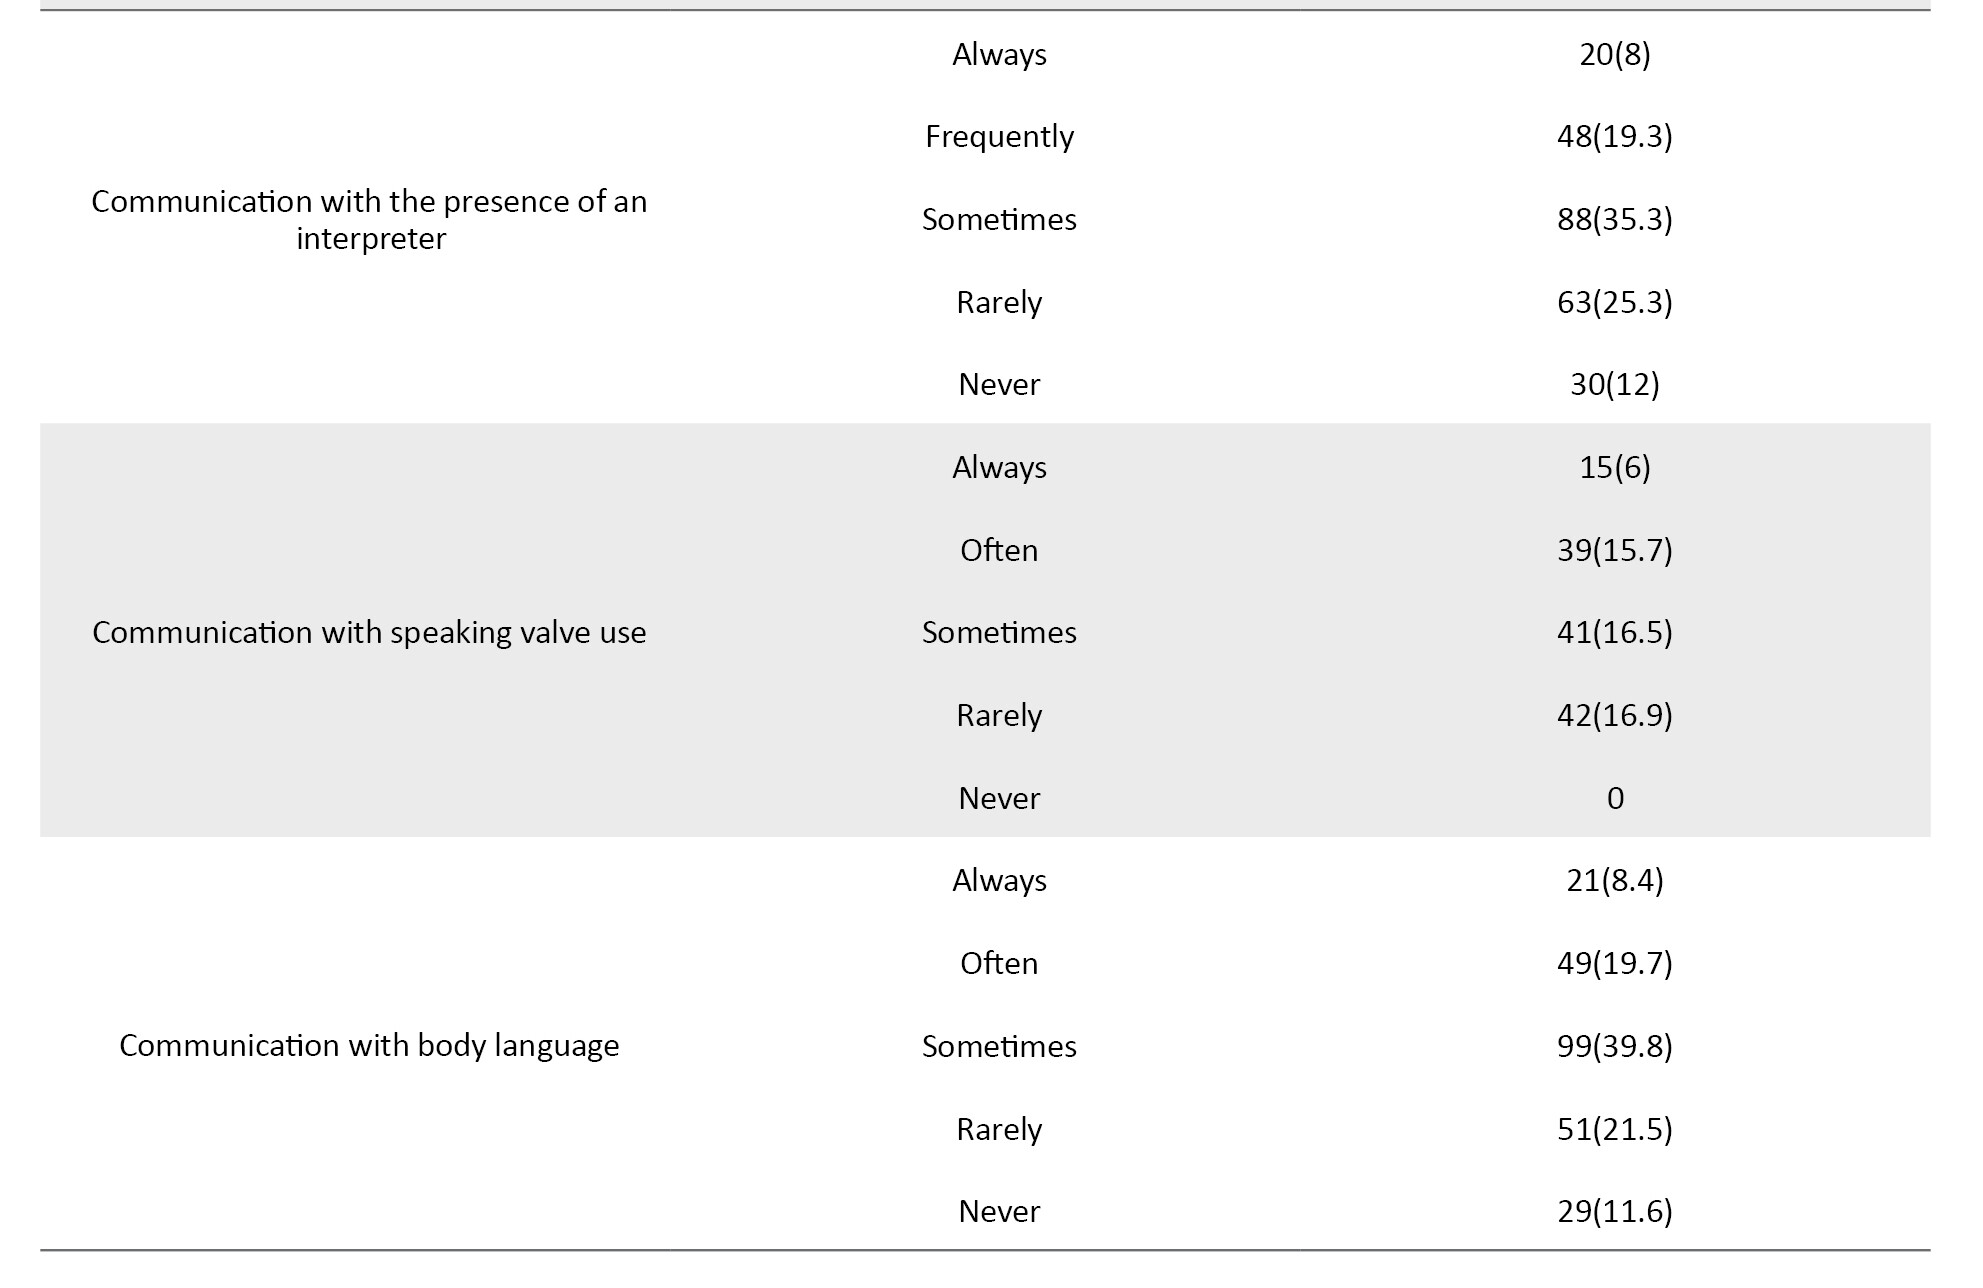This screenshot has height=1288, width=1983.
Task: Select the 'Communication with speaking valve use' label
Action: coord(369,633)
